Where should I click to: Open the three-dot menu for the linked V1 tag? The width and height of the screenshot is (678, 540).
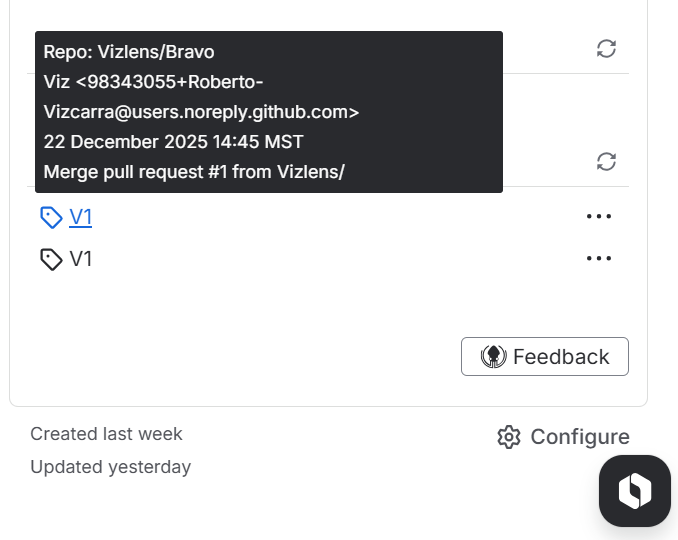(599, 216)
